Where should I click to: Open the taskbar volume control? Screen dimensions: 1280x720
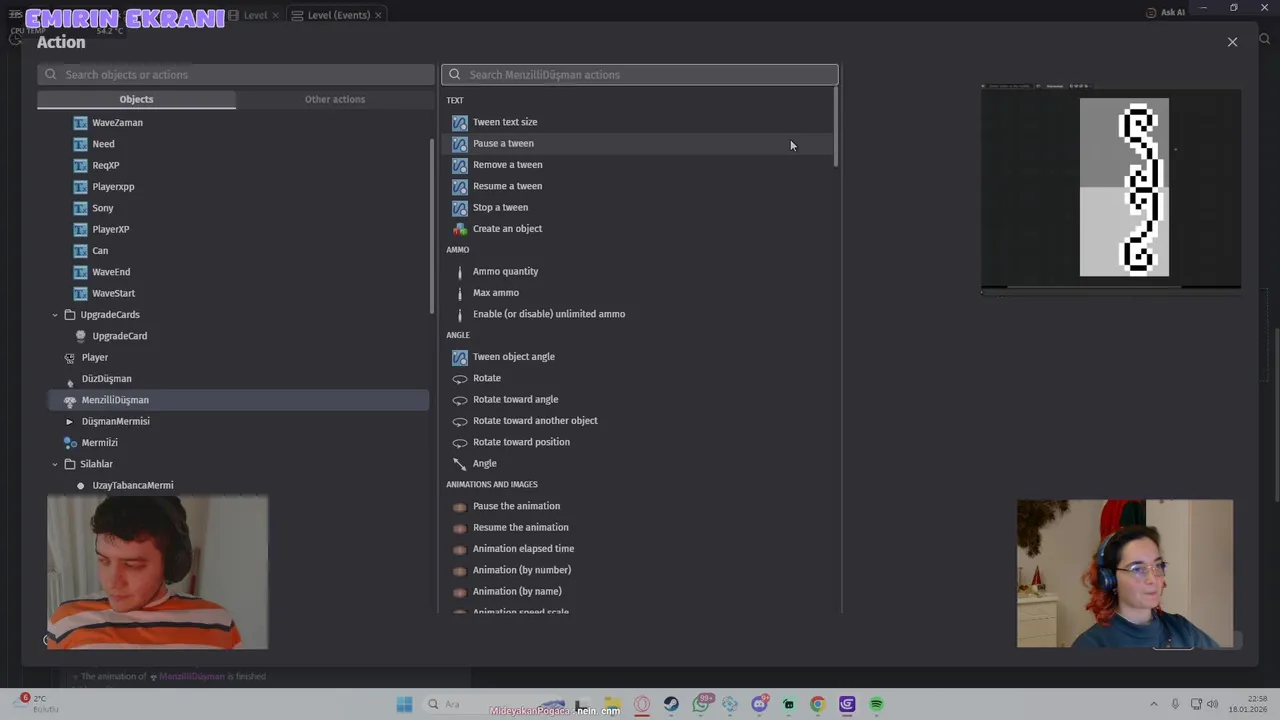[1212, 704]
